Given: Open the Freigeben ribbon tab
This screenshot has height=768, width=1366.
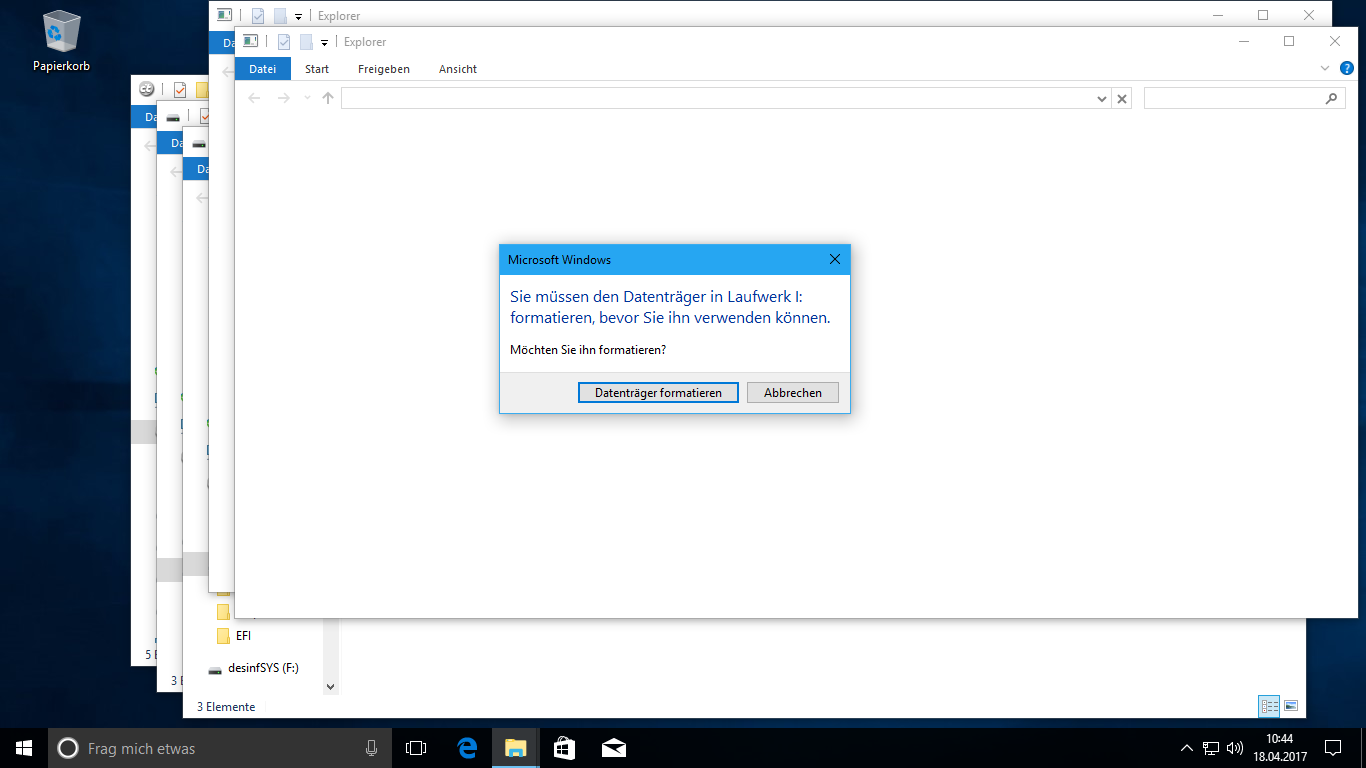Looking at the screenshot, I should point(384,69).
